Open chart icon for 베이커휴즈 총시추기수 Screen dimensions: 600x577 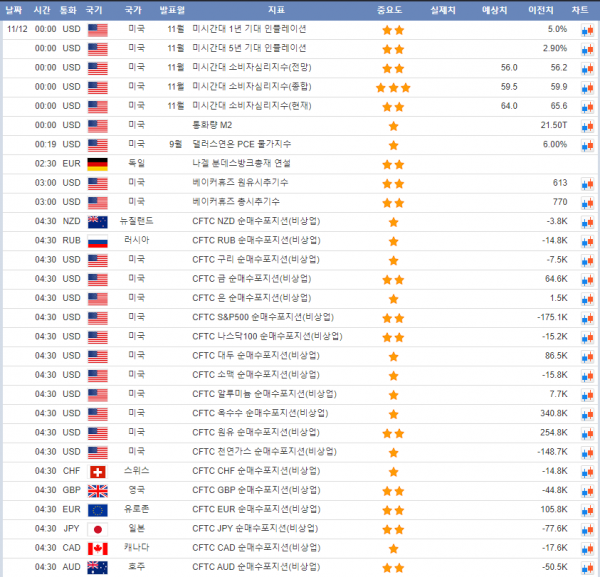pyautogui.click(x=587, y=203)
